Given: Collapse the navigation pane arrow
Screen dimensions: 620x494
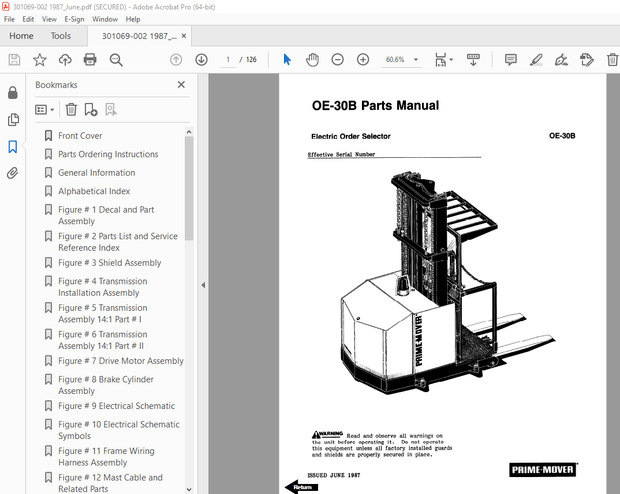Looking at the screenshot, I should [203, 285].
